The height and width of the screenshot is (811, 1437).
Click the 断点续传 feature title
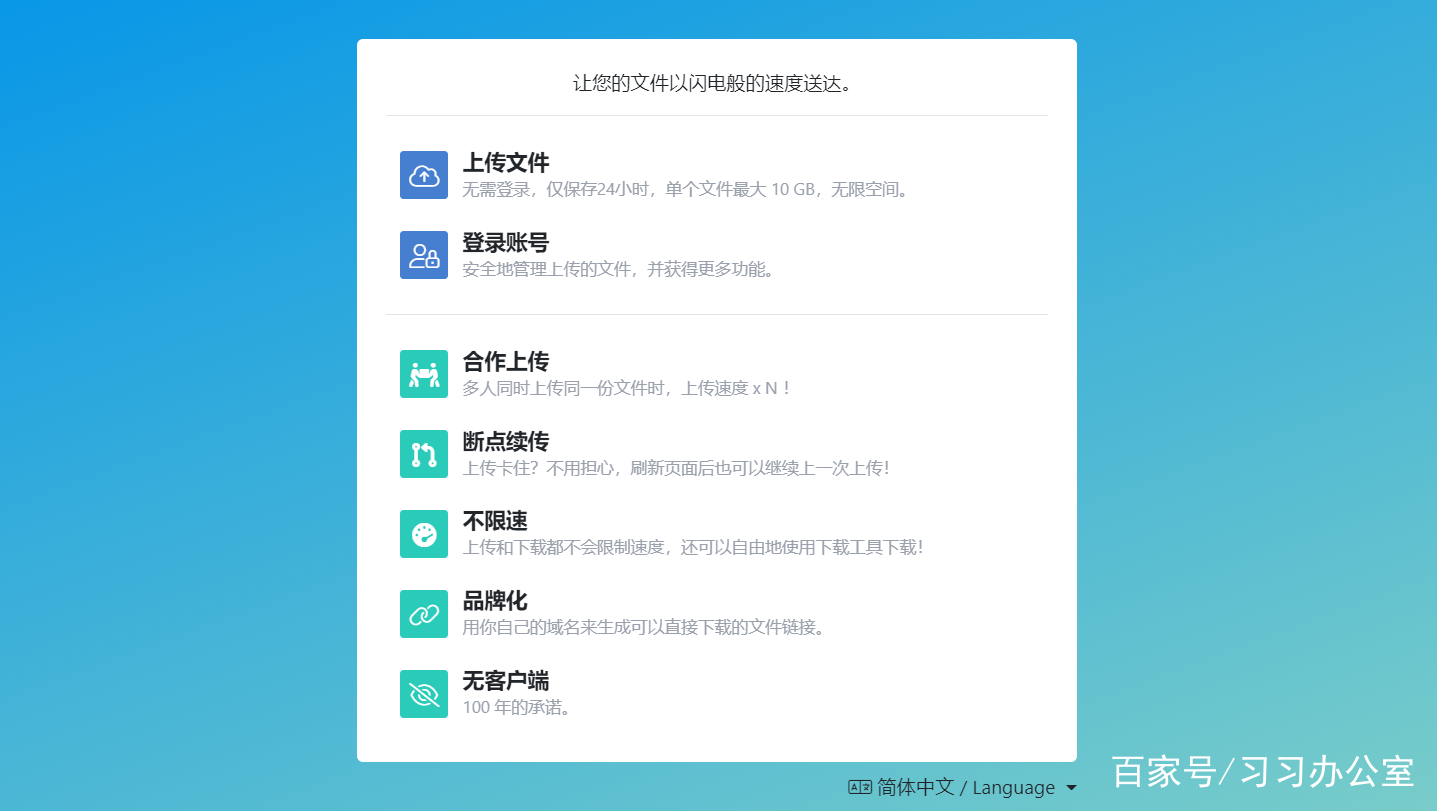[x=506, y=441]
